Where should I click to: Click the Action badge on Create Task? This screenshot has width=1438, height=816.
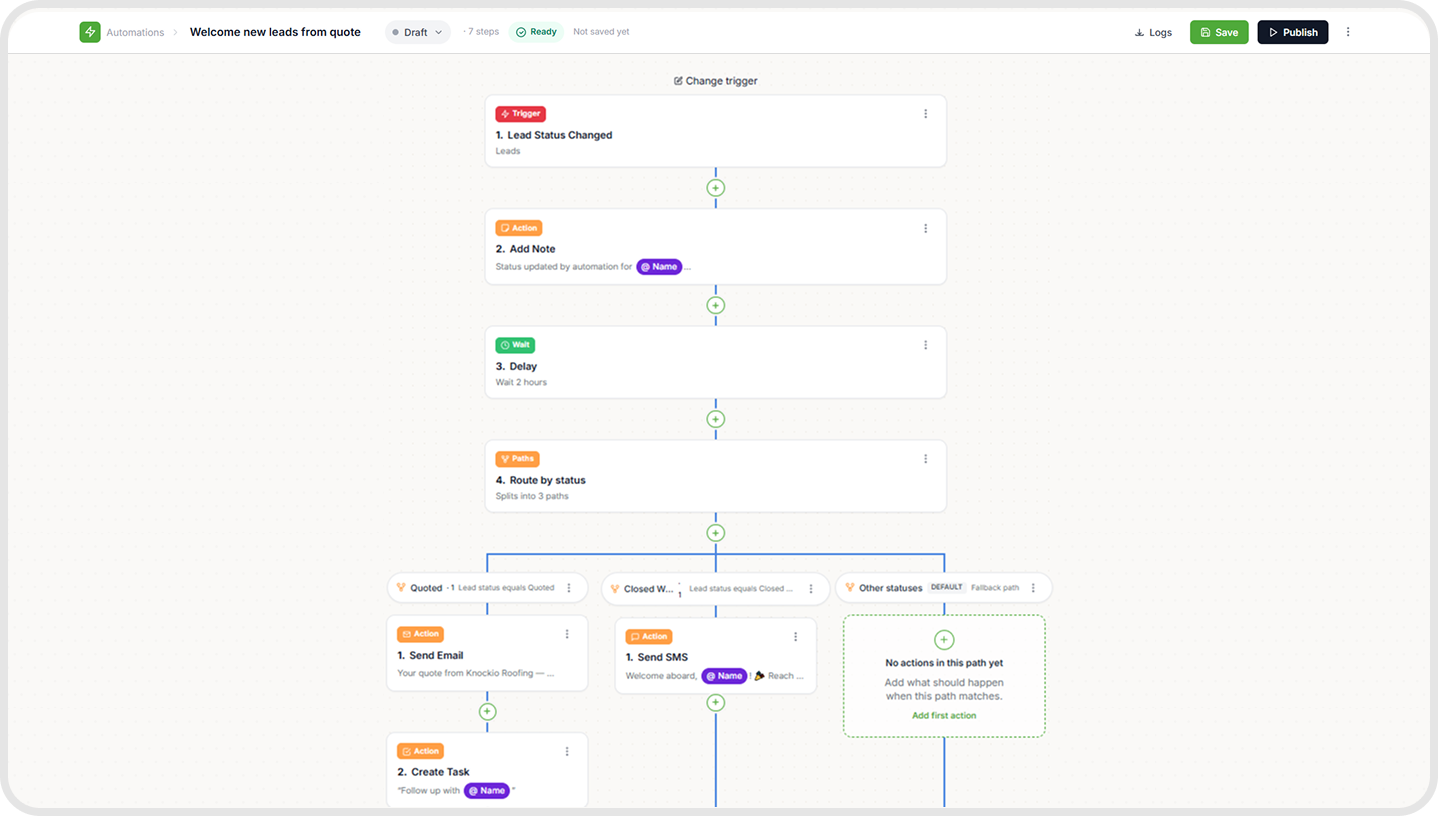420,751
